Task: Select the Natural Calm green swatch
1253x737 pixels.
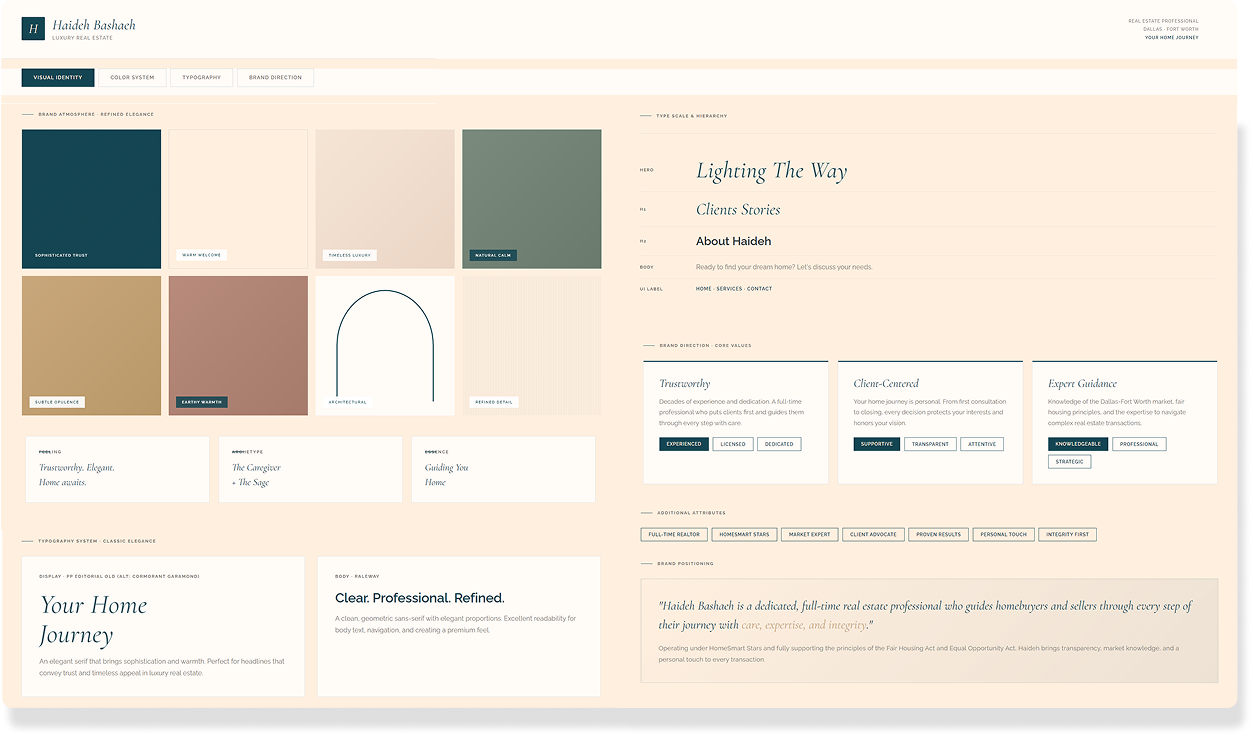Action: click(x=531, y=198)
